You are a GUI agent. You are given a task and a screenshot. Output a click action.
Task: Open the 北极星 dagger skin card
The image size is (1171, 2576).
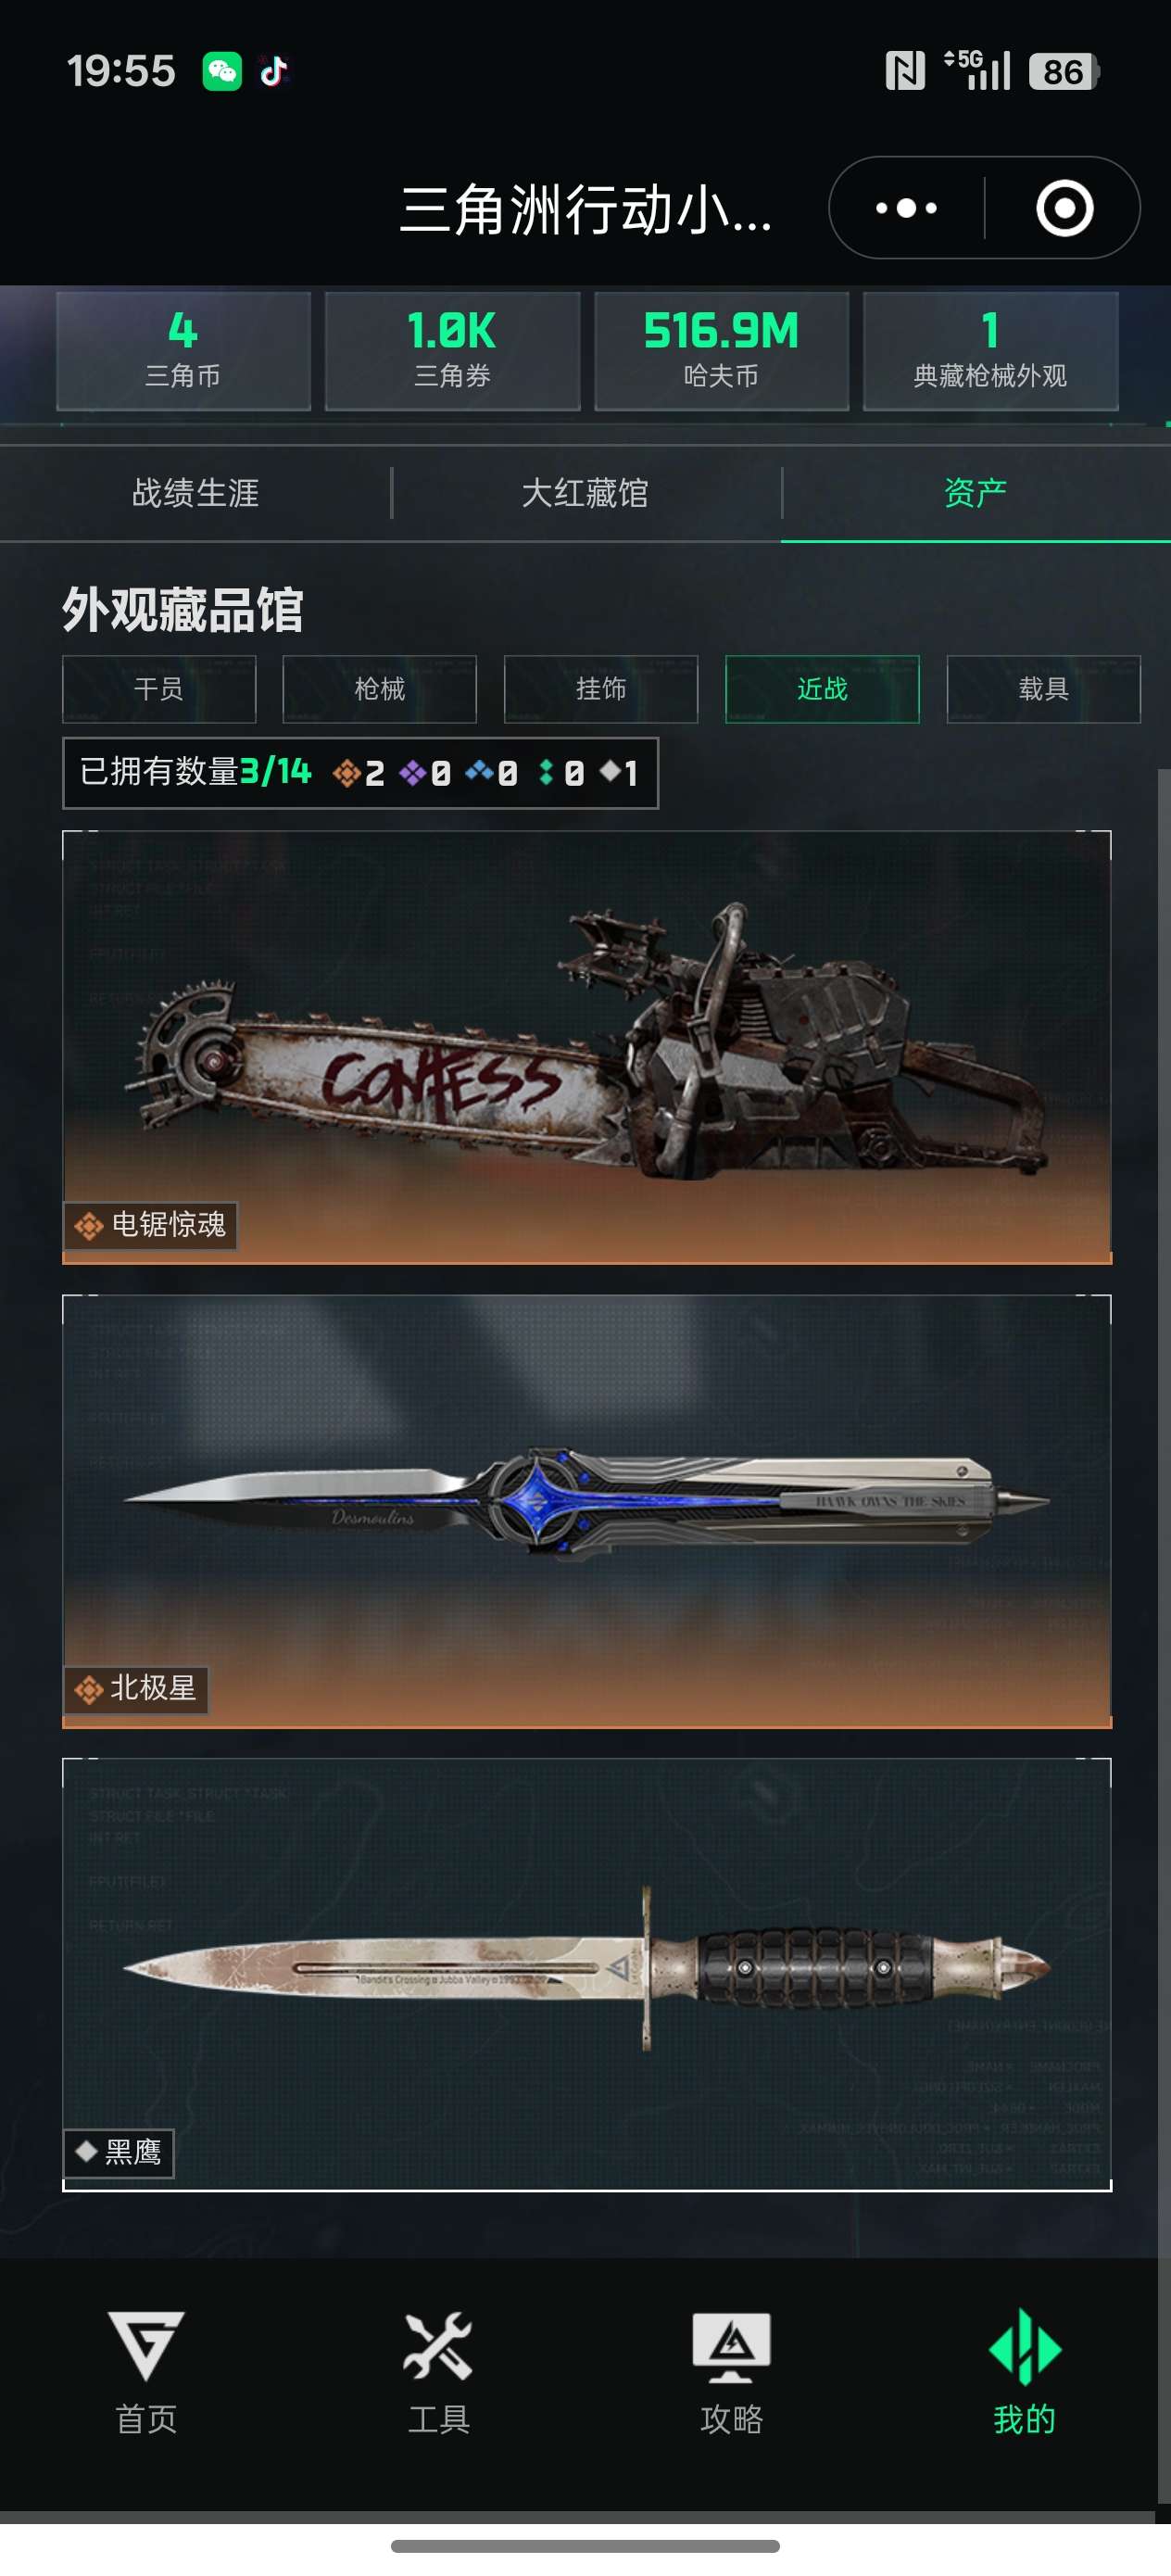pyautogui.click(x=587, y=1511)
